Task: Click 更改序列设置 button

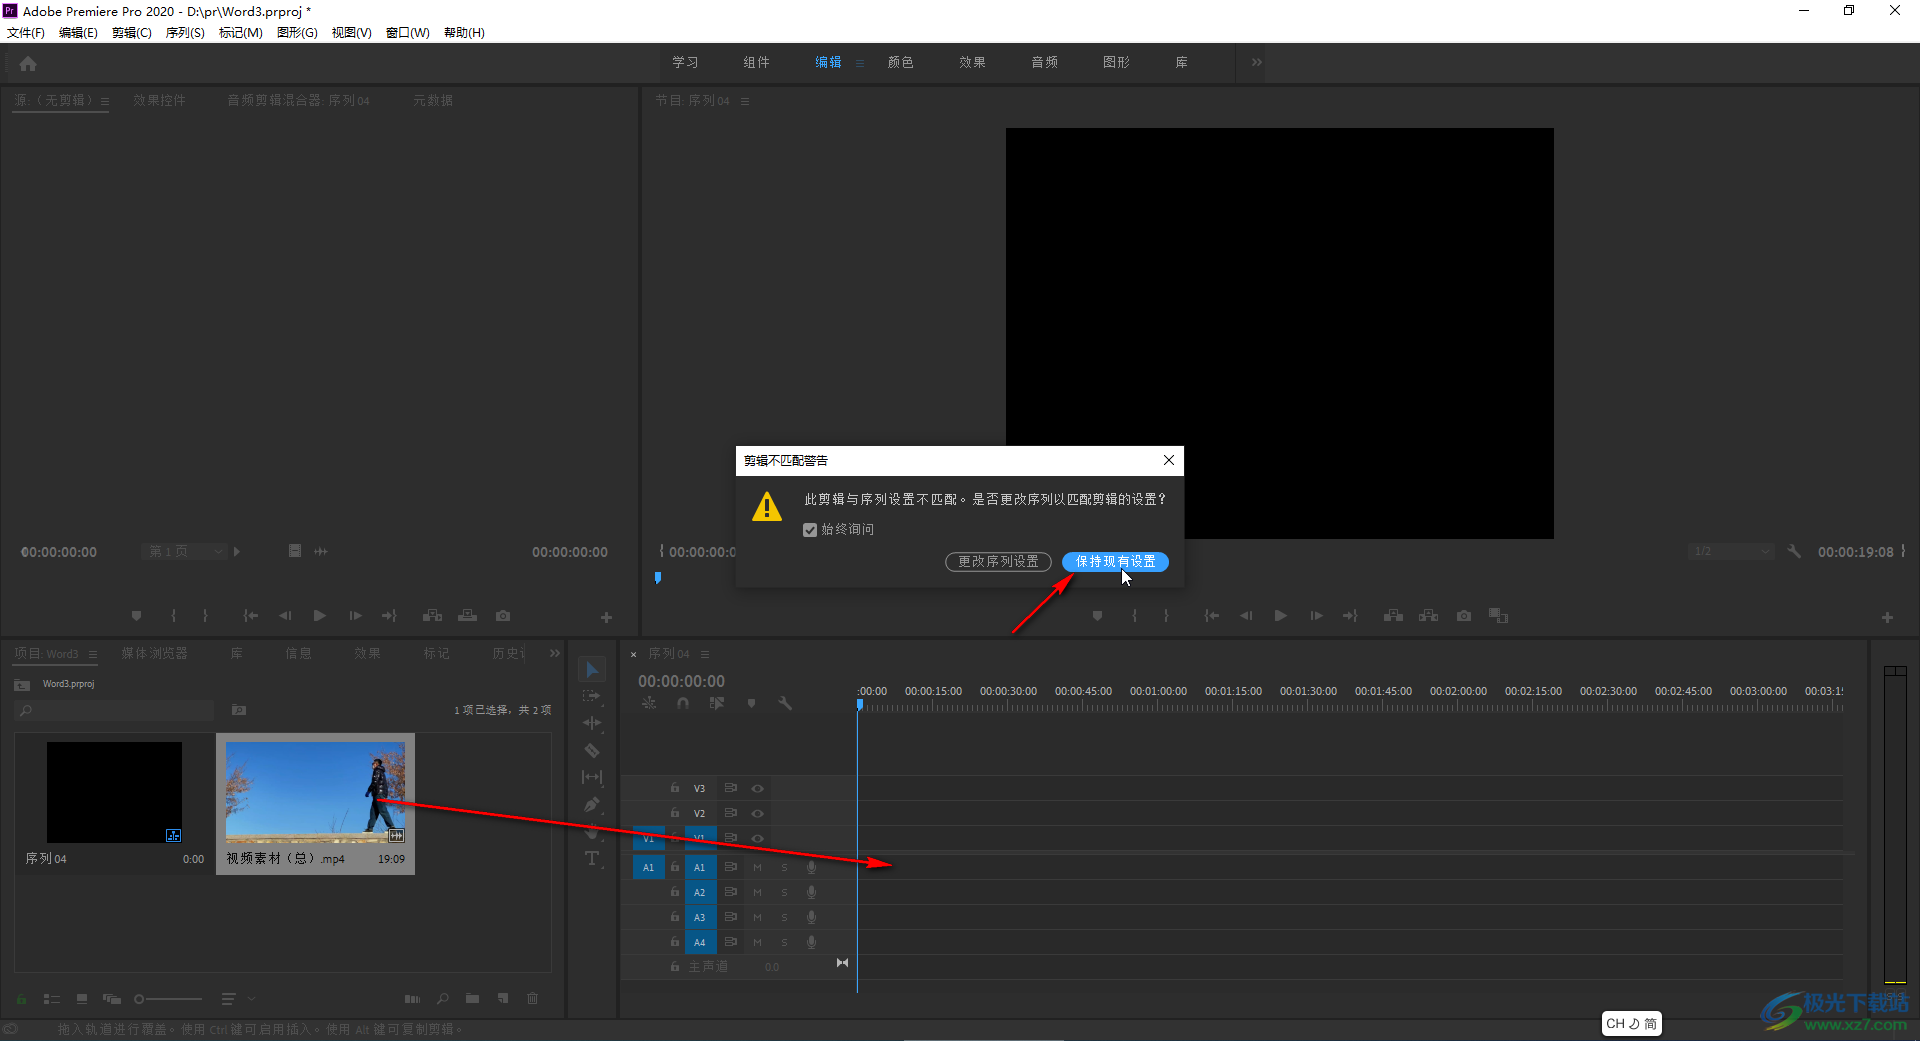Action: (x=998, y=562)
